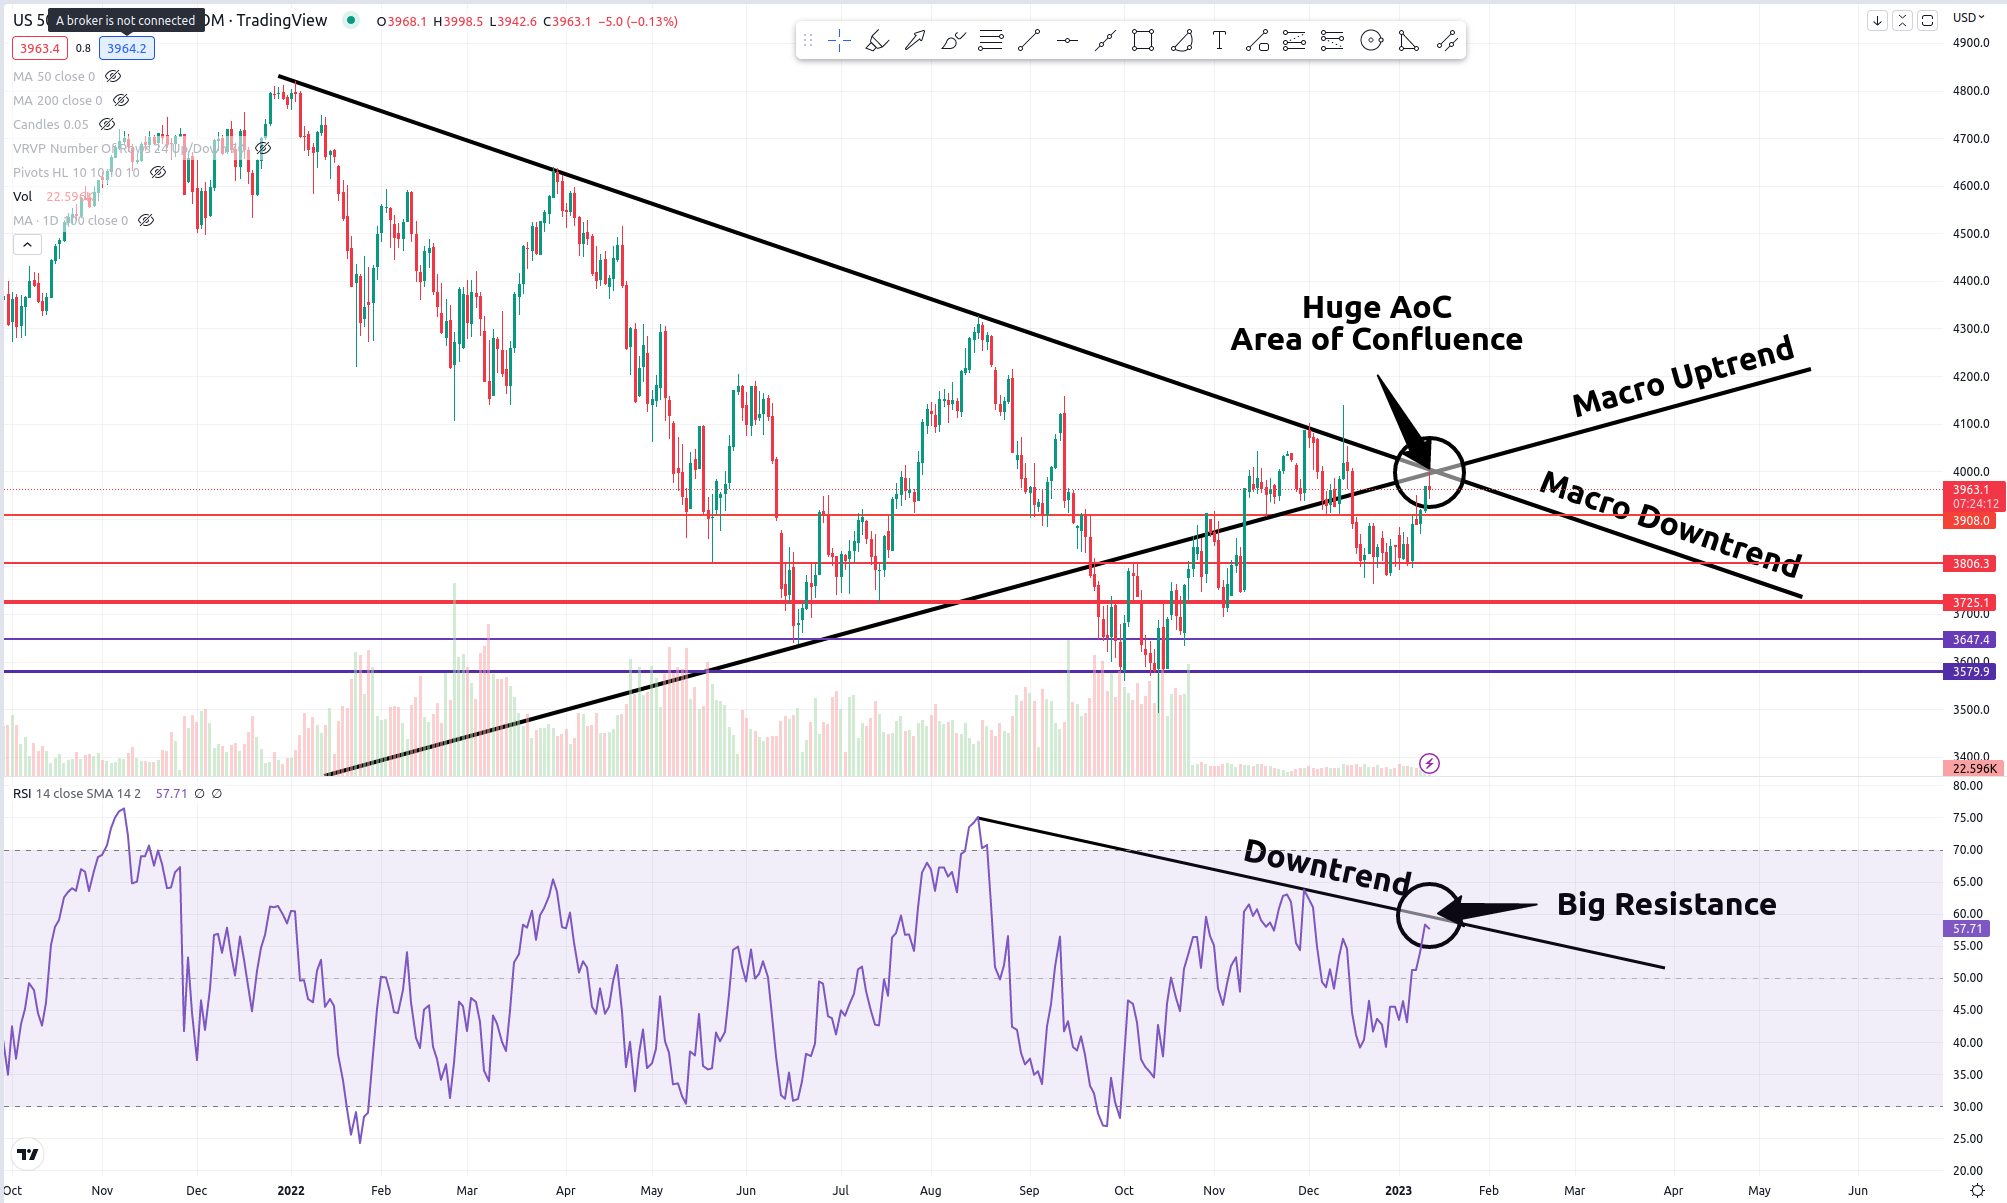Collapse the indicator legend list
Screen dimensions: 2007x1203
[x=27, y=244]
